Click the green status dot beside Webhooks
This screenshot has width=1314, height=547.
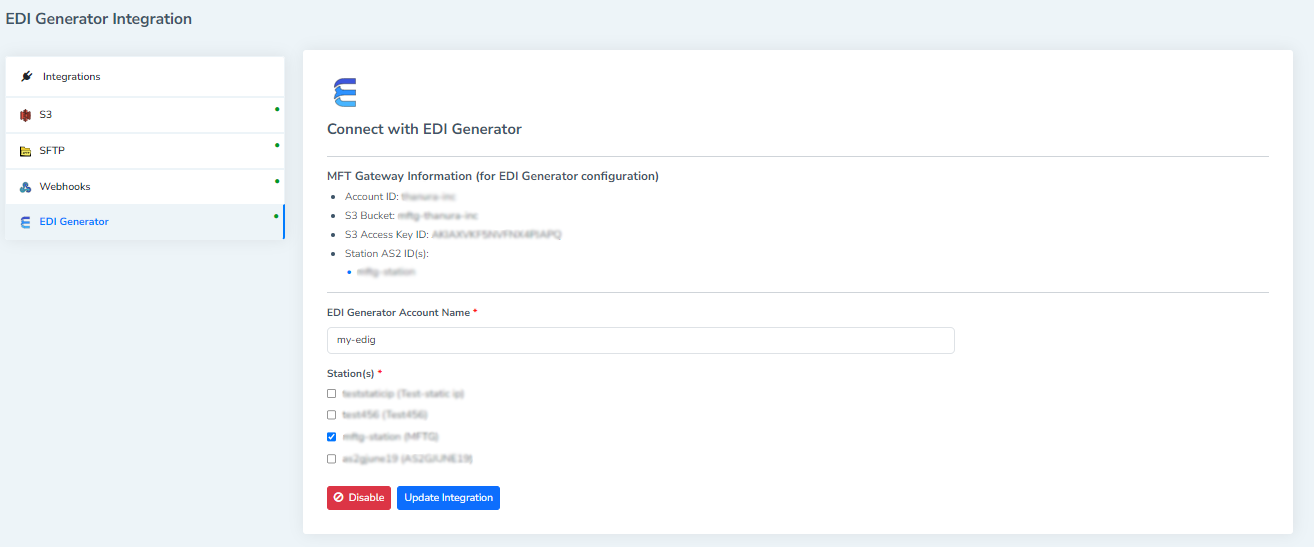[277, 180]
